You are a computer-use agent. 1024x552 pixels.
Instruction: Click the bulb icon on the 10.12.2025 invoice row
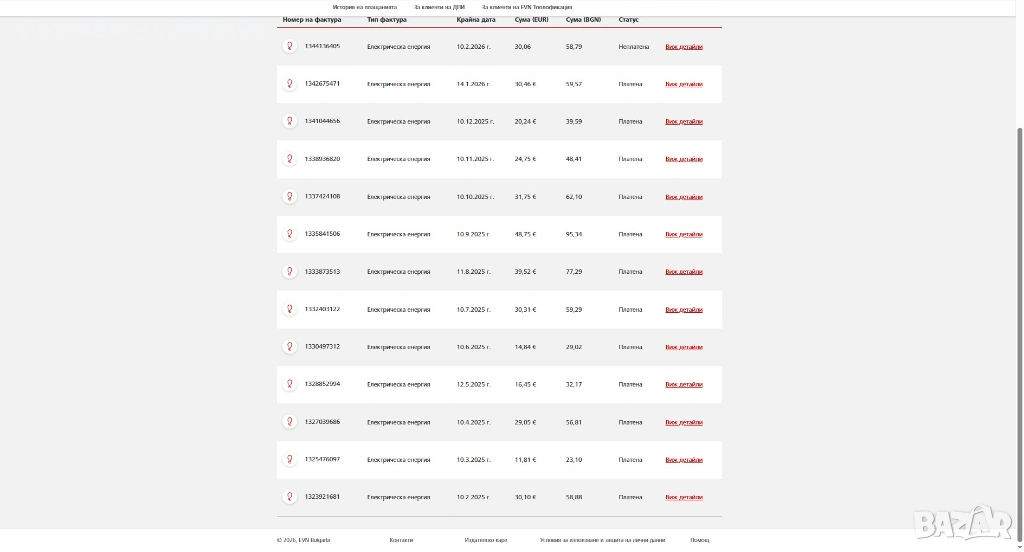tap(290, 121)
